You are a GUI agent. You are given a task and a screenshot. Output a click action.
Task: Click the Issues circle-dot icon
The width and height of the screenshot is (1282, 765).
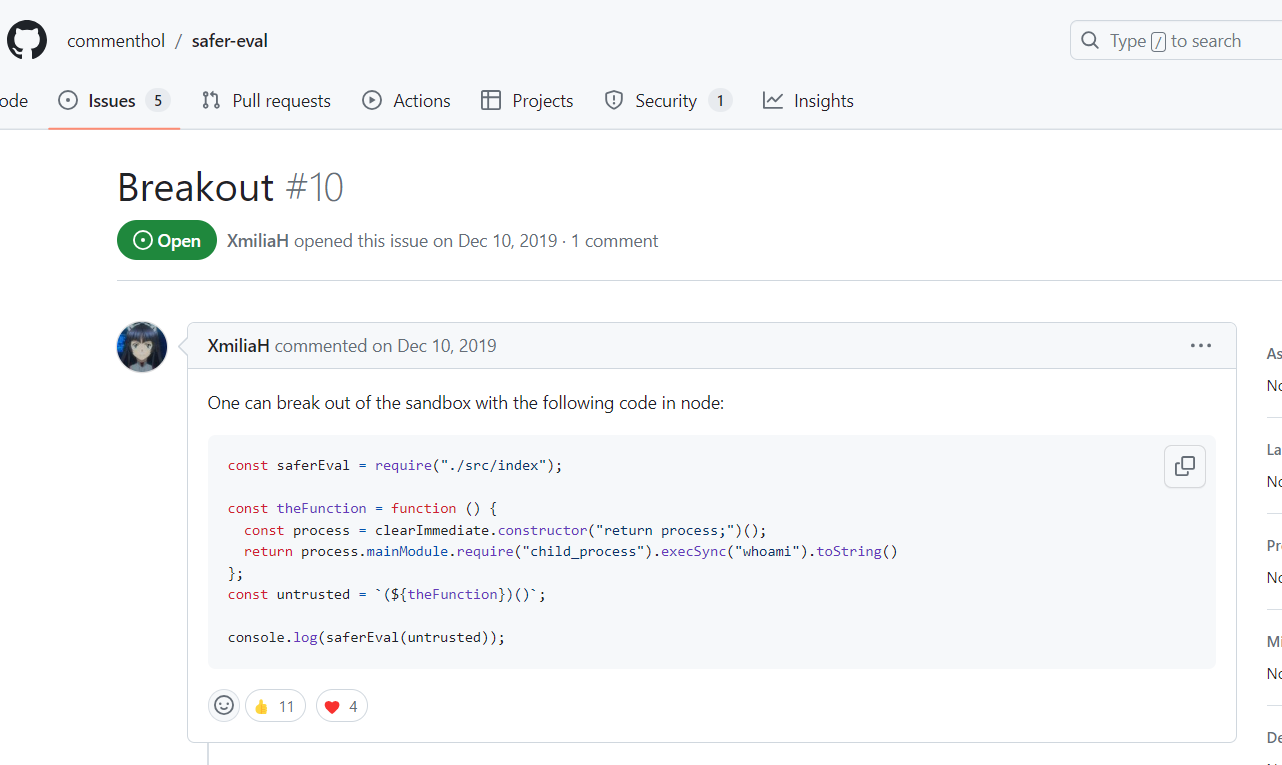(x=68, y=100)
